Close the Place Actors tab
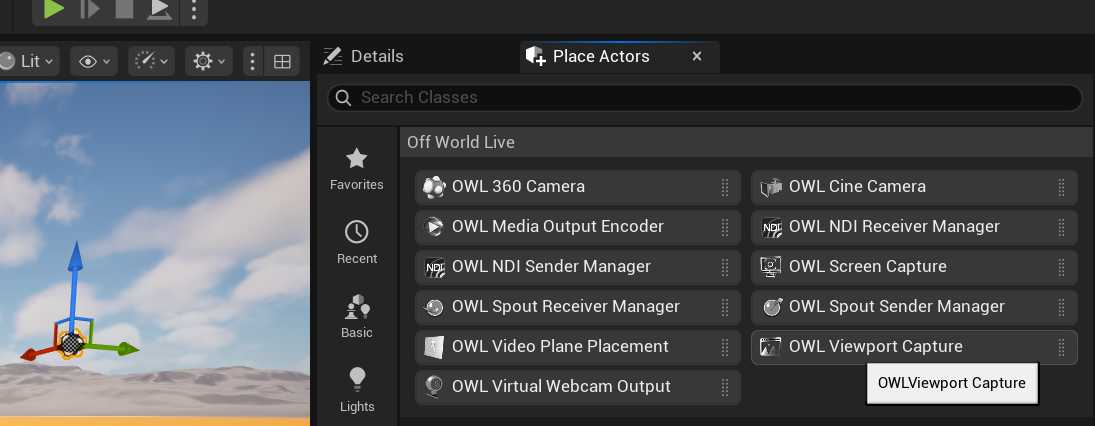Image resolution: width=1095 pixels, height=426 pixels. click(x=696, y=57)
